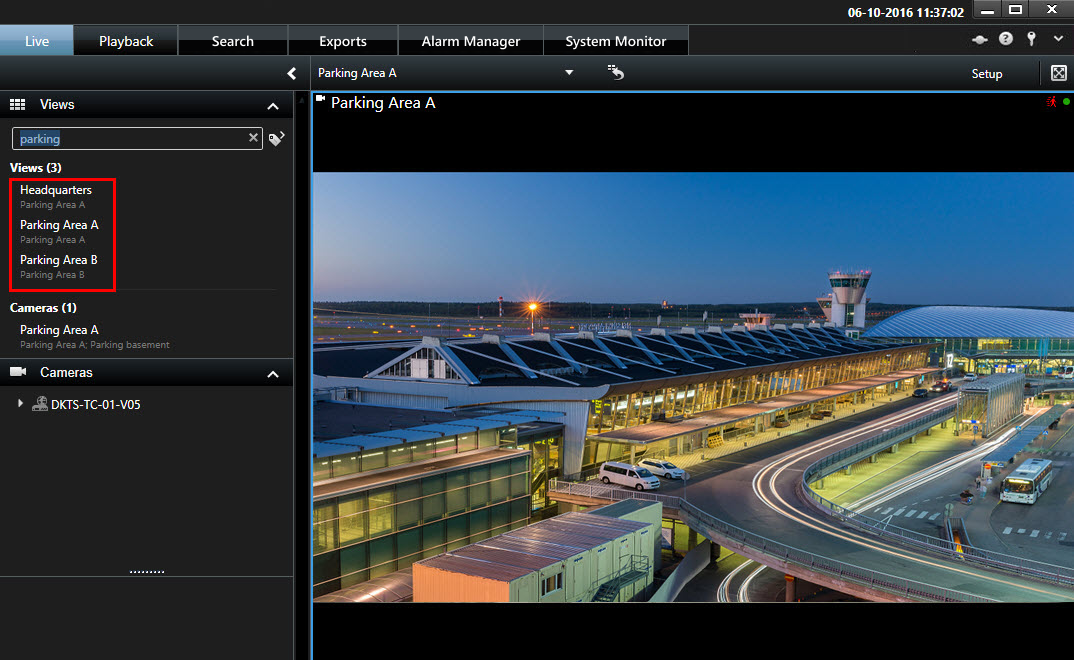The width and height of the screenshot is (1074, 660).
Task: Open the top-right toolbar chevron menu
Action: pyautogui.click(x=1058, y=40)
